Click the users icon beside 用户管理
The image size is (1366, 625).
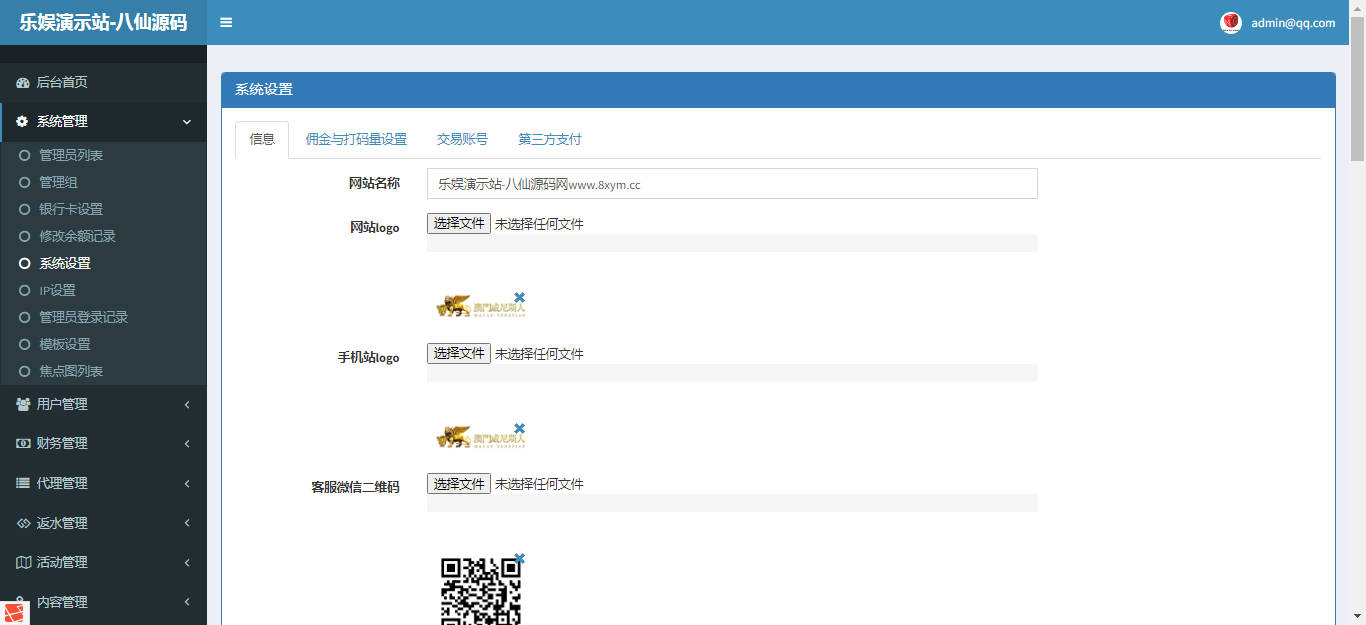coord(23,404)
